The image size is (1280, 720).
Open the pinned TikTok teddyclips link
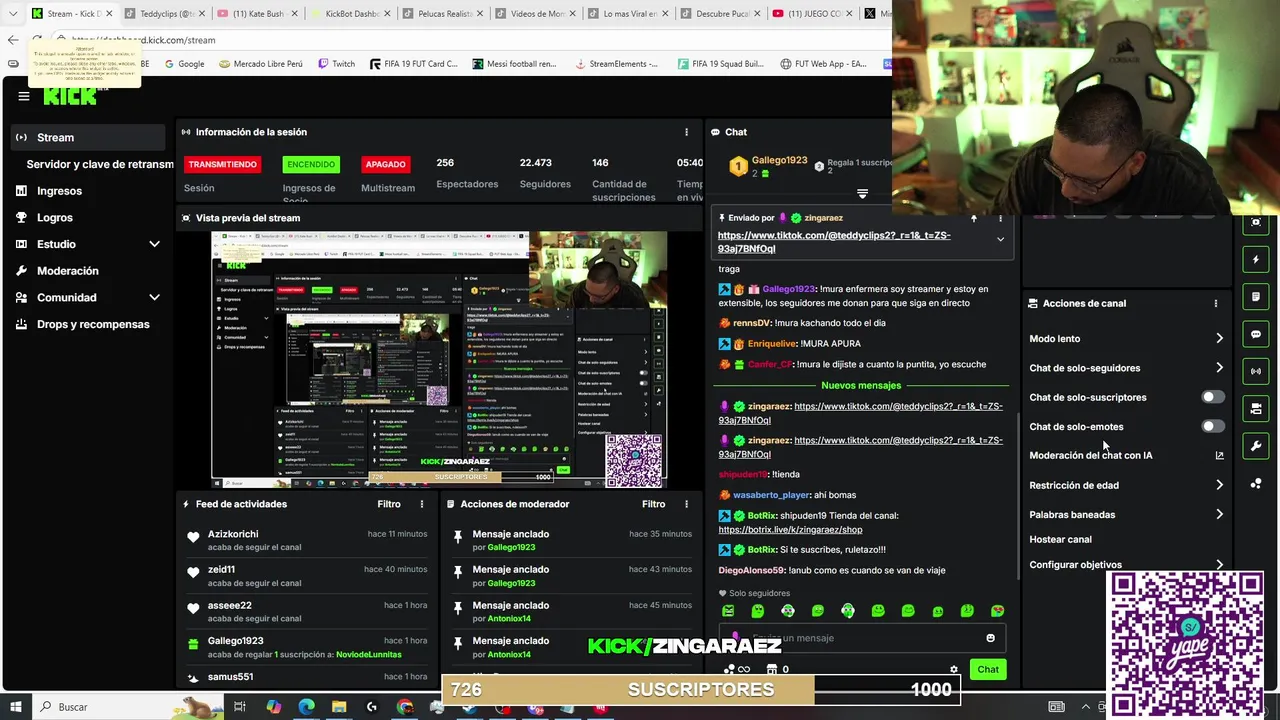coord(834,242)
